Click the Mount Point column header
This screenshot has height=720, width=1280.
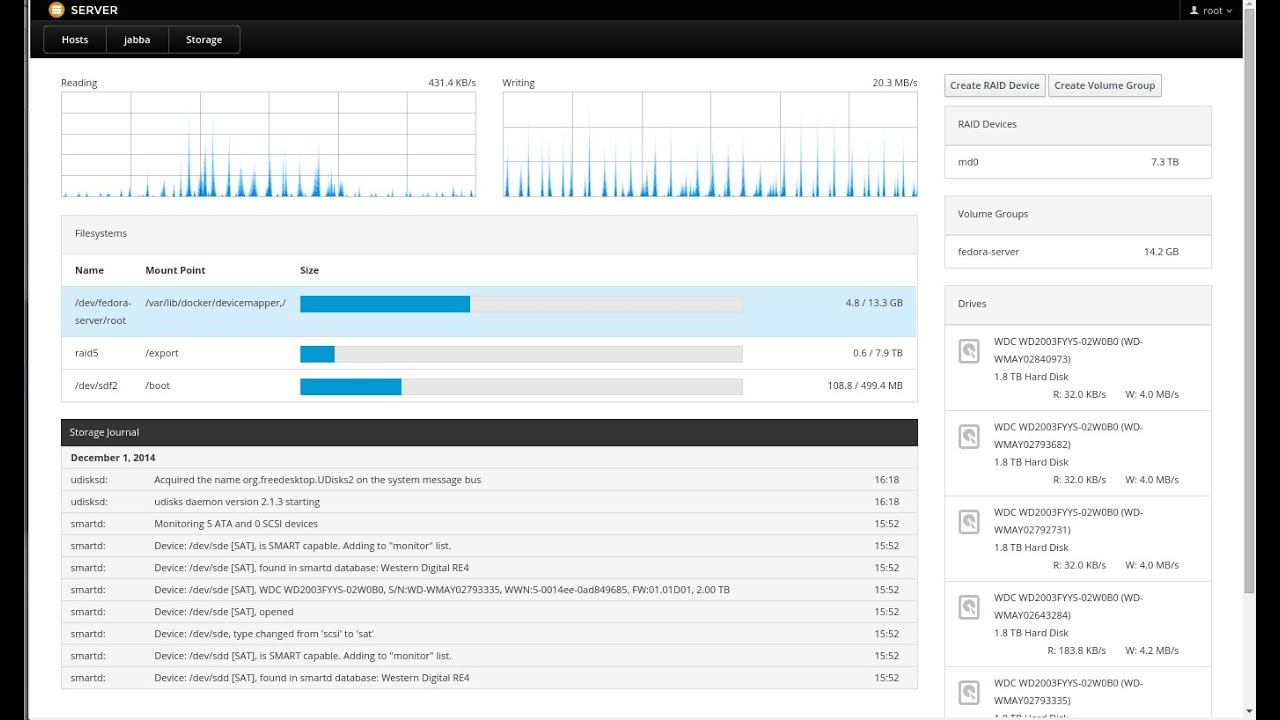pyautogui.click(x=175, y=270)
